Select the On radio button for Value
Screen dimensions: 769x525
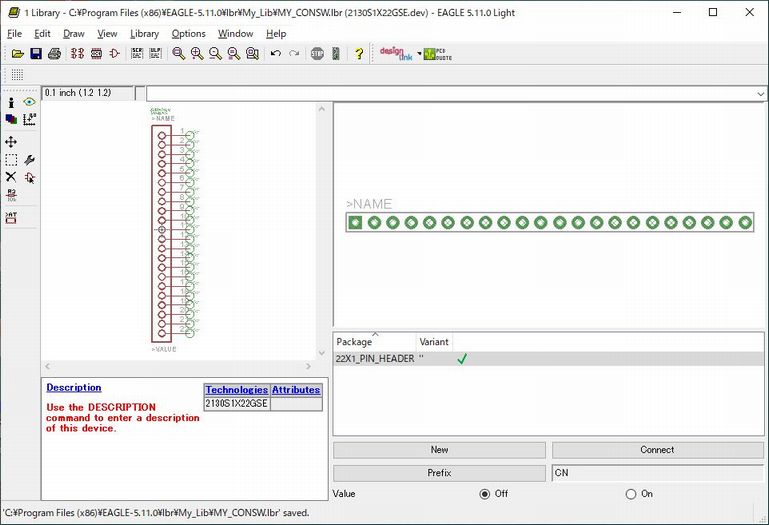click(x=631, y=494)
